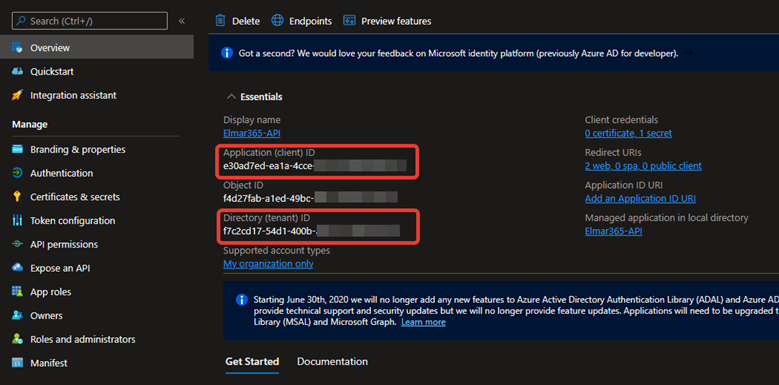779x385 pixels.
Task: Click the feedback banner arrow
Action: 689,53
